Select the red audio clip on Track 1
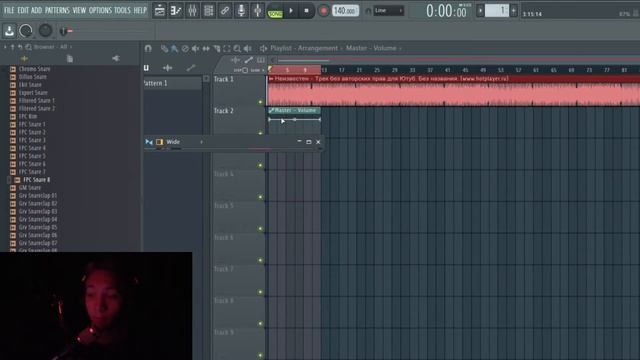The width and height of the screenshot is (640, 360). [453, 91]
